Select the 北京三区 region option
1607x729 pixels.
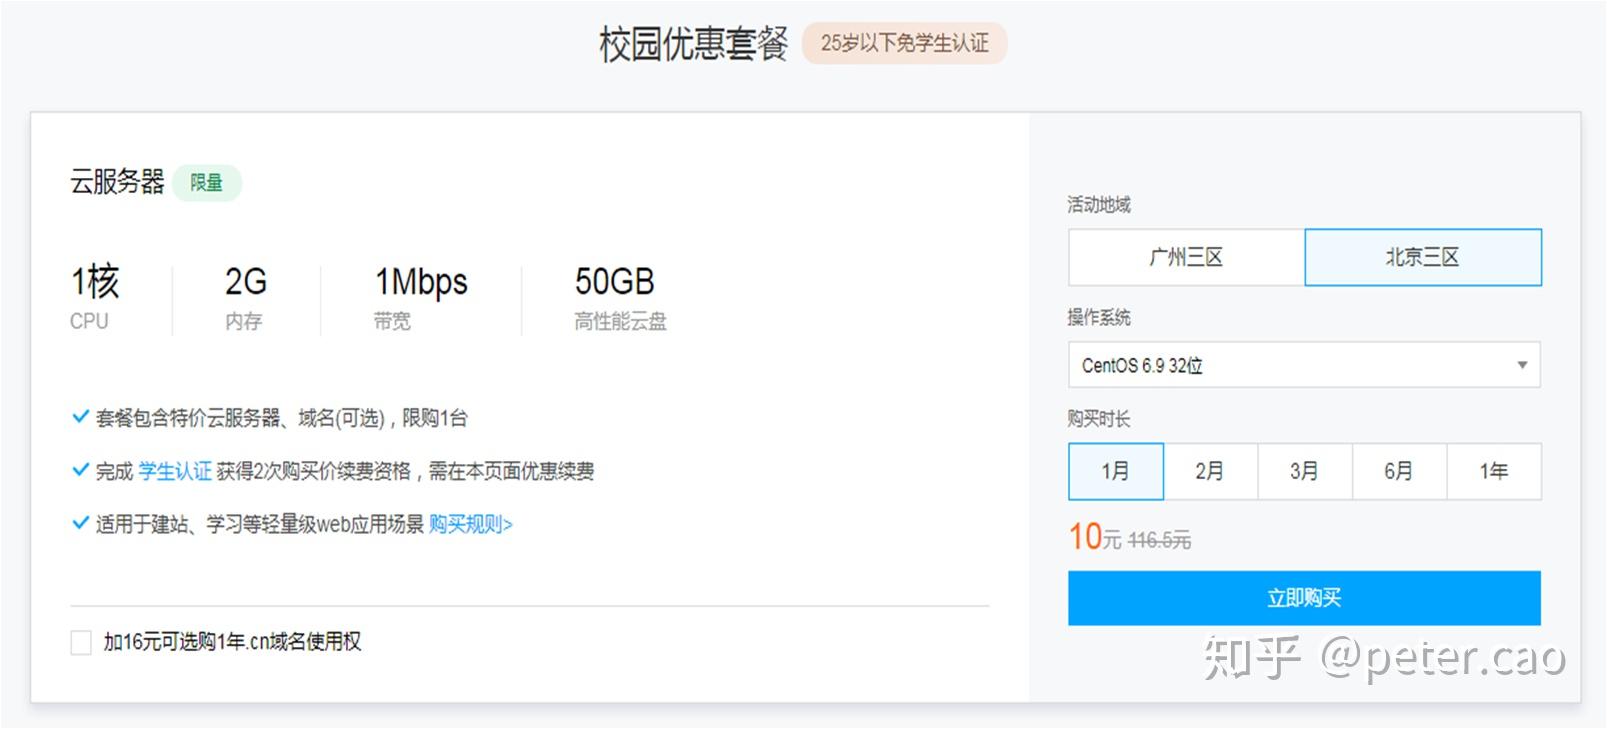coord(1423,257)
